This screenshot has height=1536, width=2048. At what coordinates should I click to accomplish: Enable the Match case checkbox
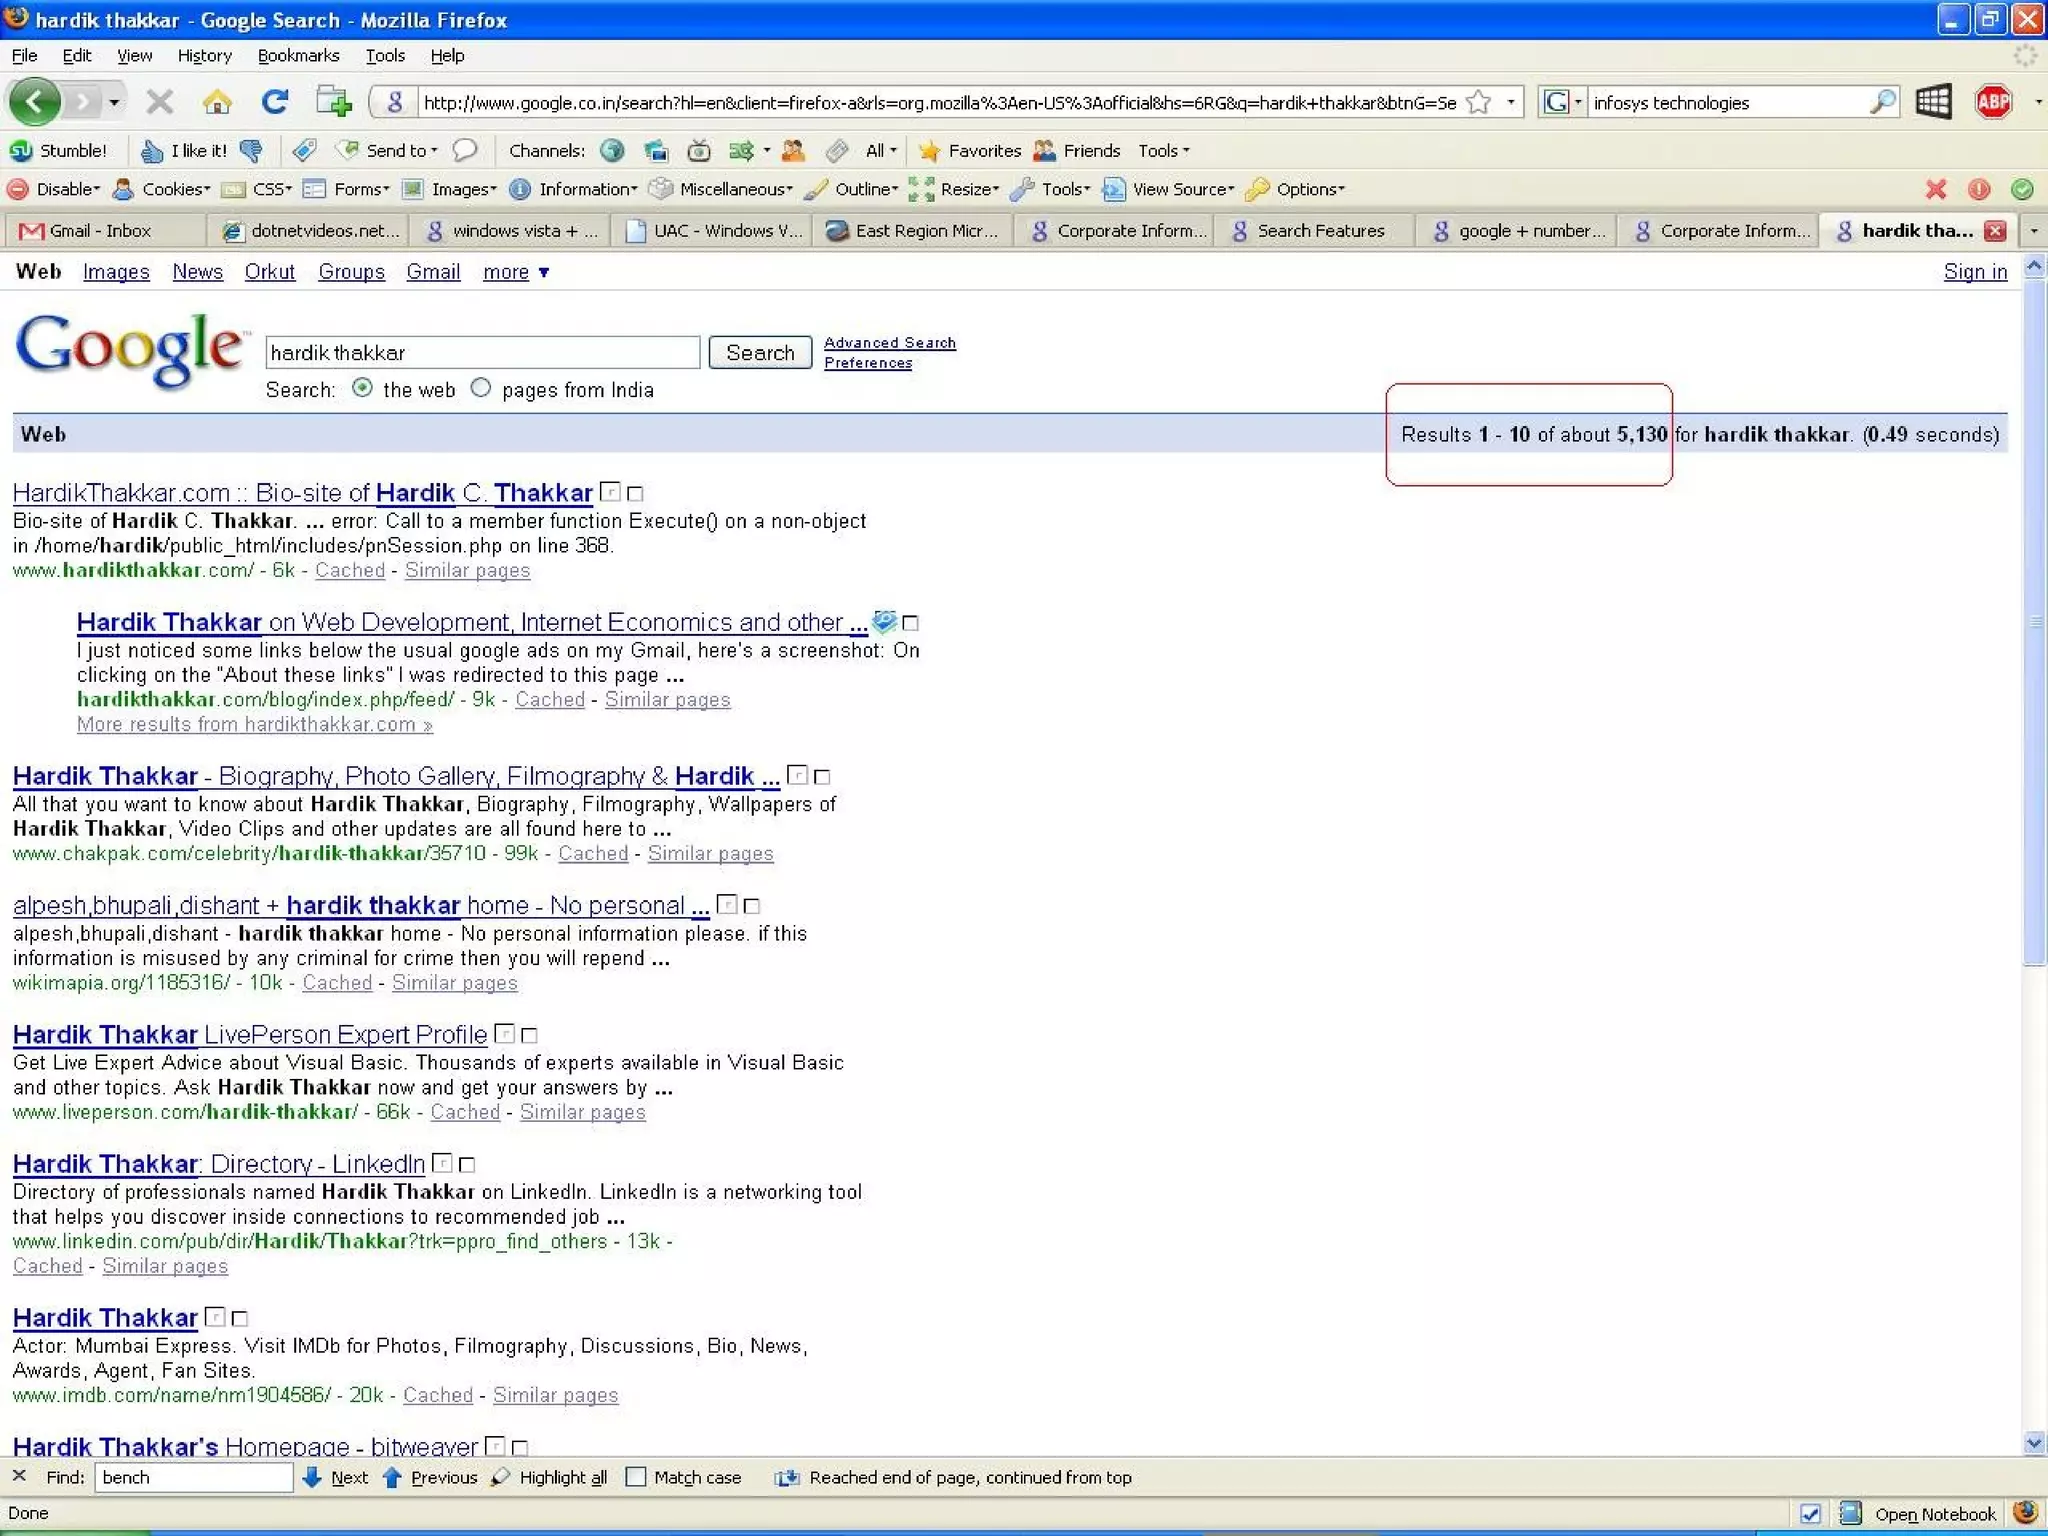point(636,1477)
